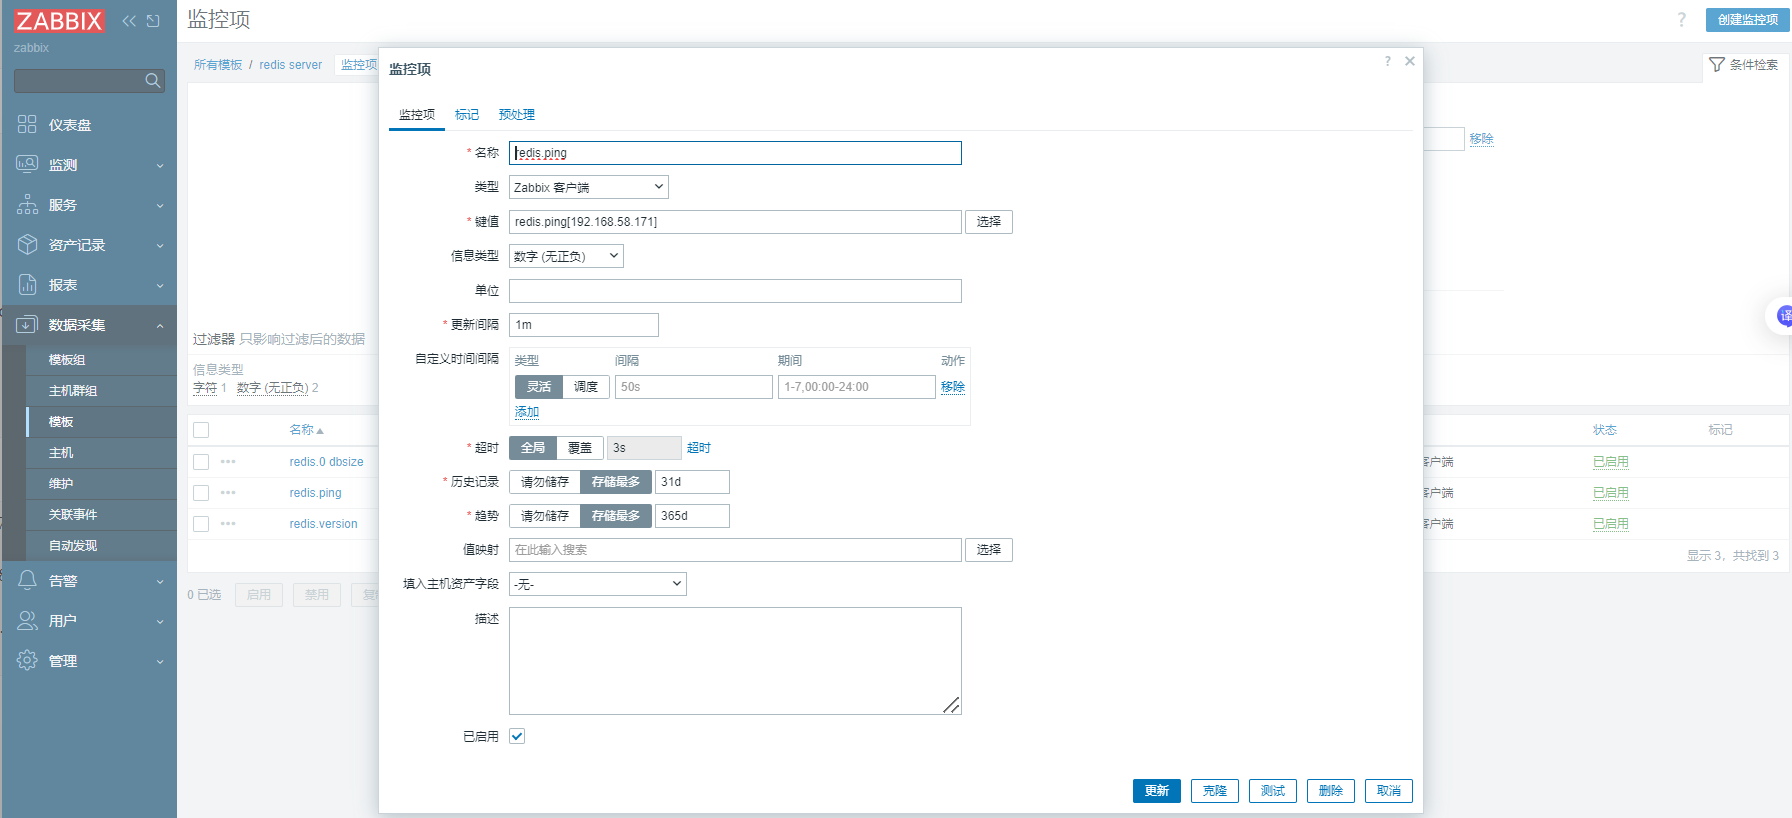The image size is (1792, 818).
Task: Switch to the 预处理 tab
Action: click(x=517, y=115)
